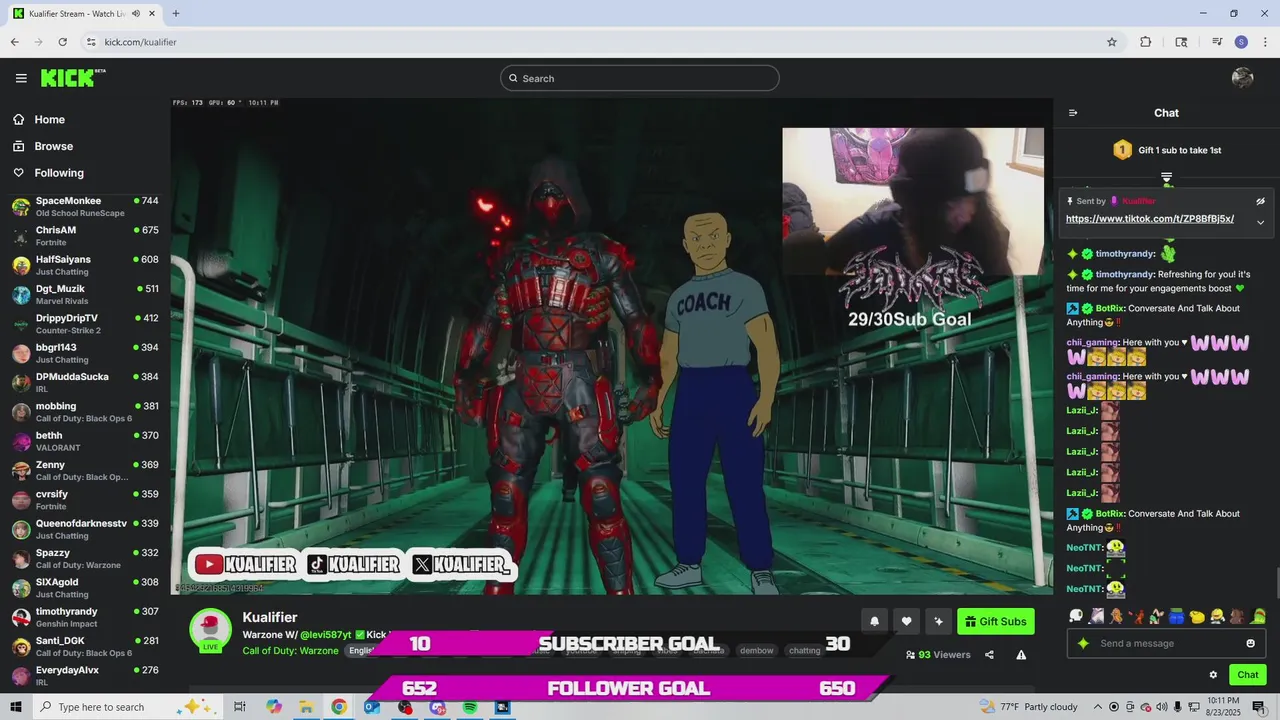Click the green frog emote in quick emote bar
Viewport: 1280px width, 720px height.
coord(1258,616)
